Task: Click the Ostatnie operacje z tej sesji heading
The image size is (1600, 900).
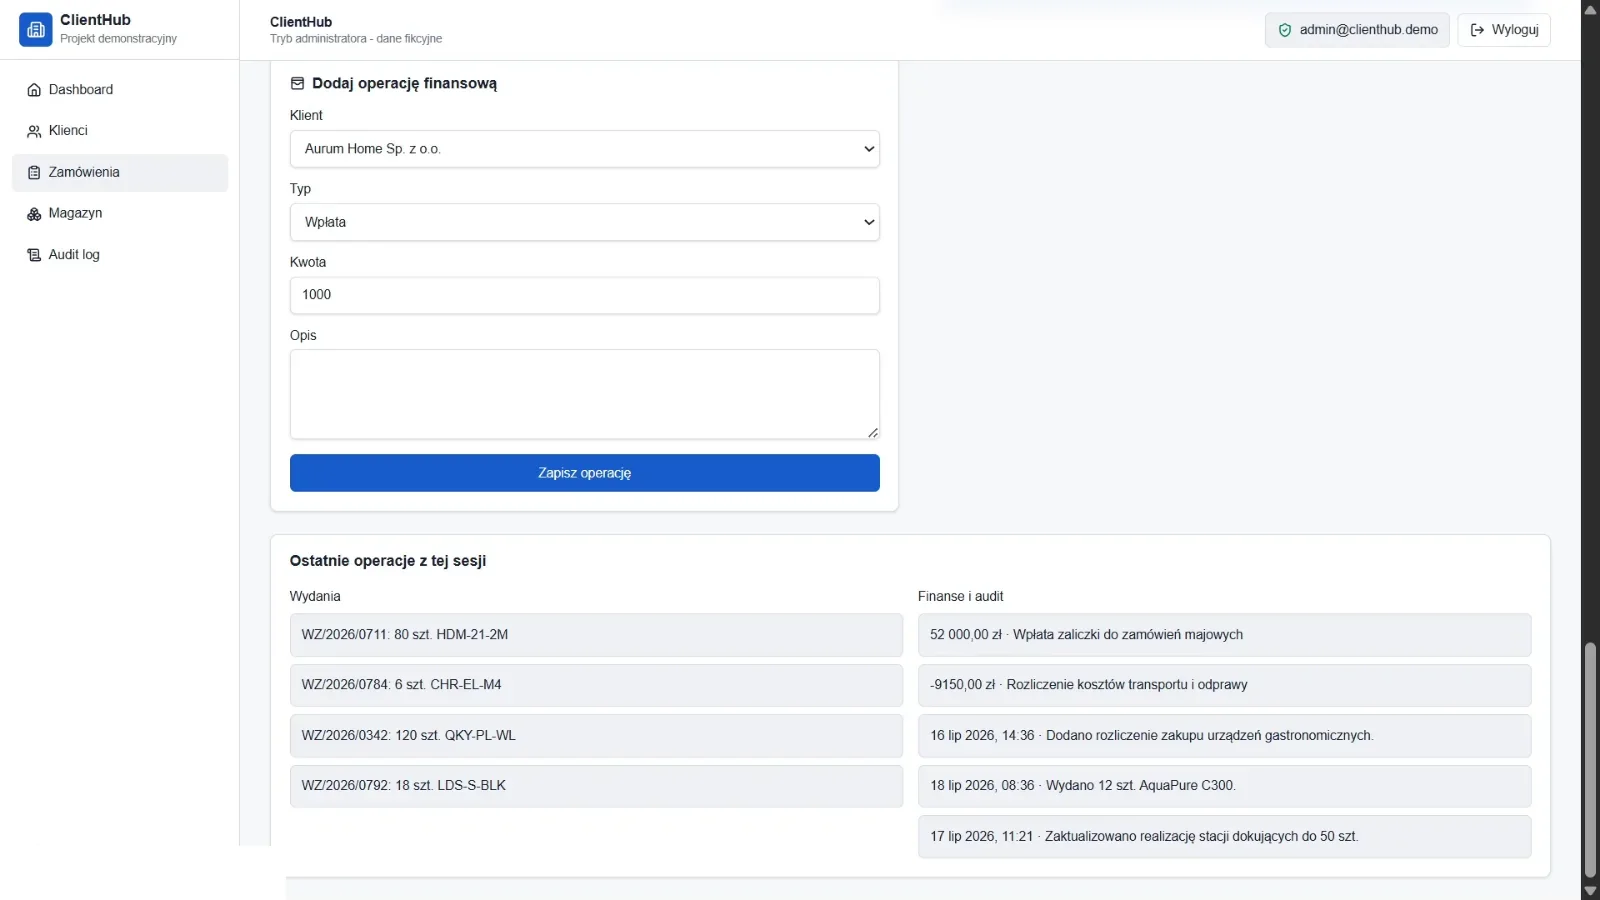Action: coord(388,561)
